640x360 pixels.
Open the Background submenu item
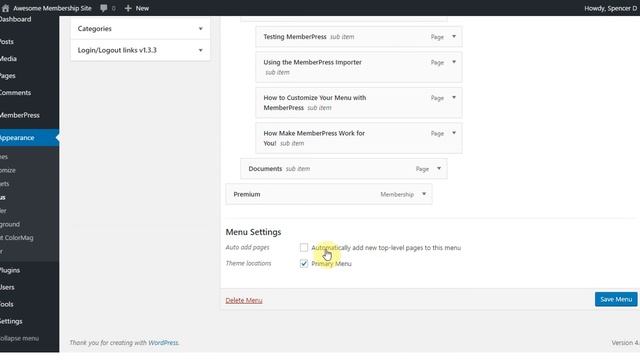(10, 224)
